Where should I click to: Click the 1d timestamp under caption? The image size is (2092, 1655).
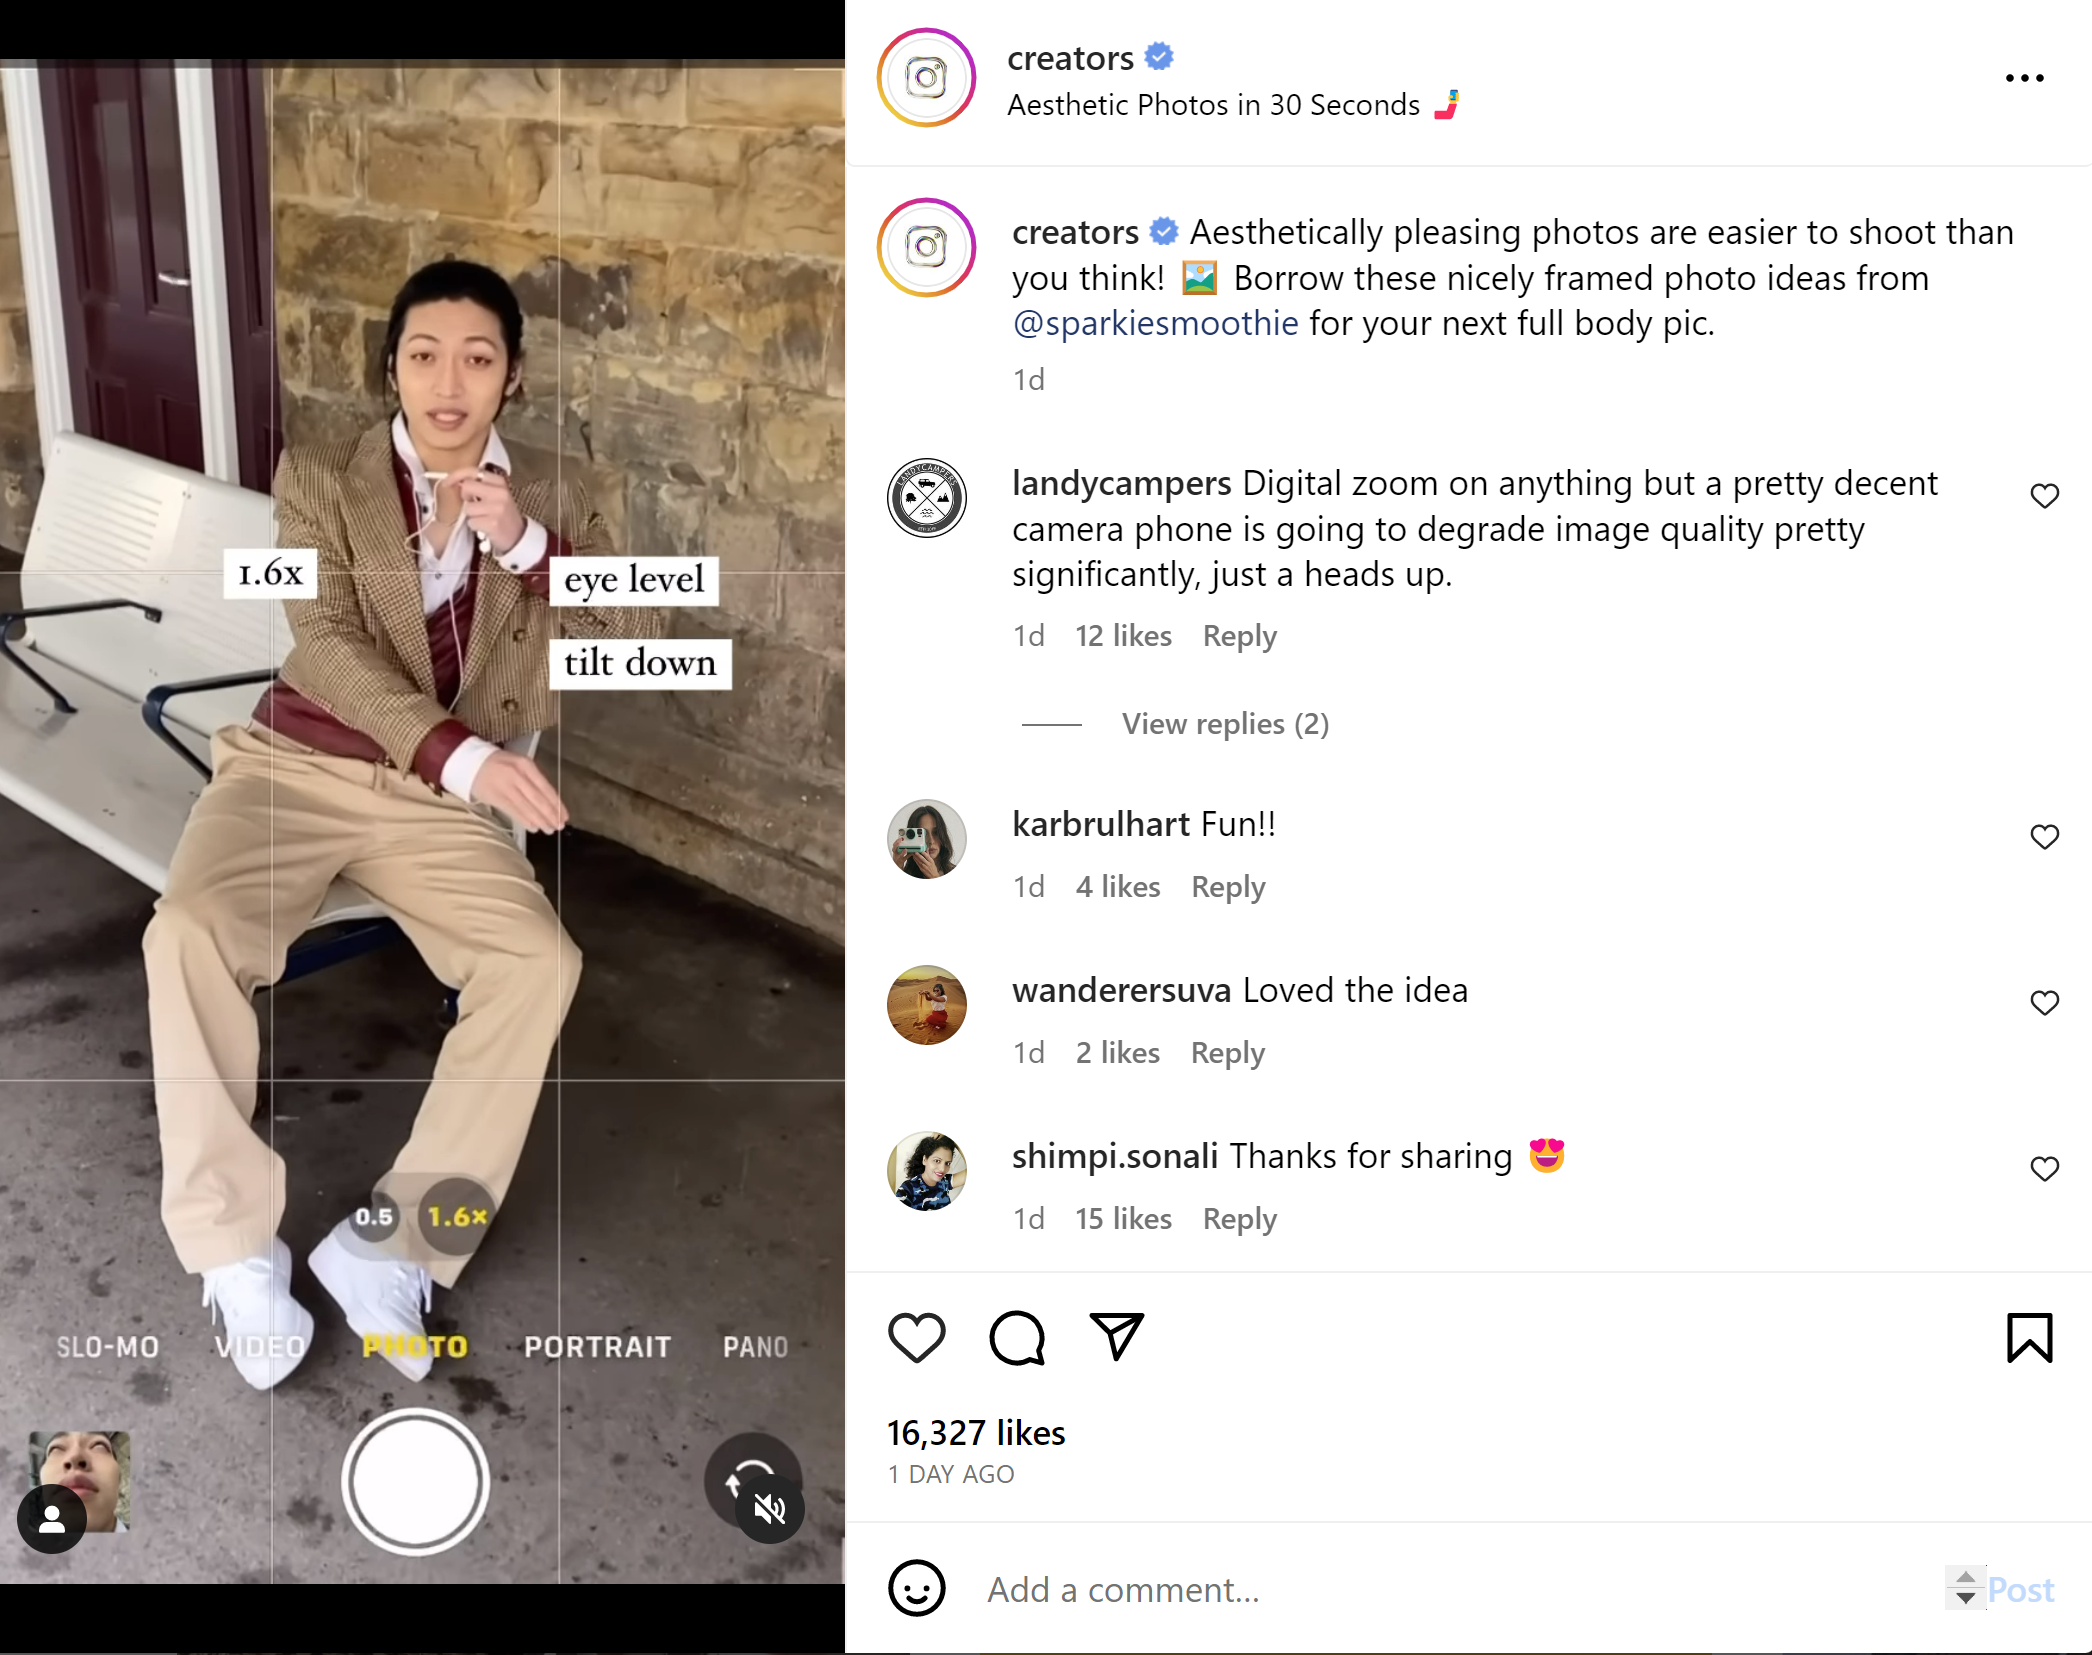(x=1028, y=380)
